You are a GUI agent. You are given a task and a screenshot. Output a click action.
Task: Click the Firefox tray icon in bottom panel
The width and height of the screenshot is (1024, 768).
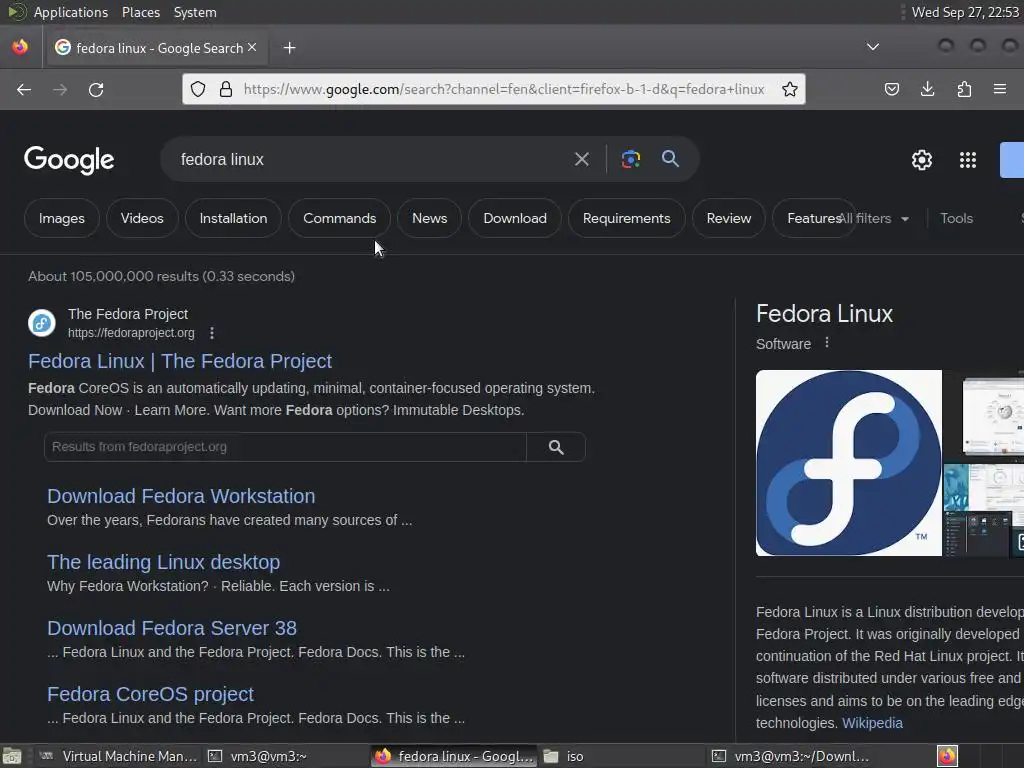pos(947,756)
